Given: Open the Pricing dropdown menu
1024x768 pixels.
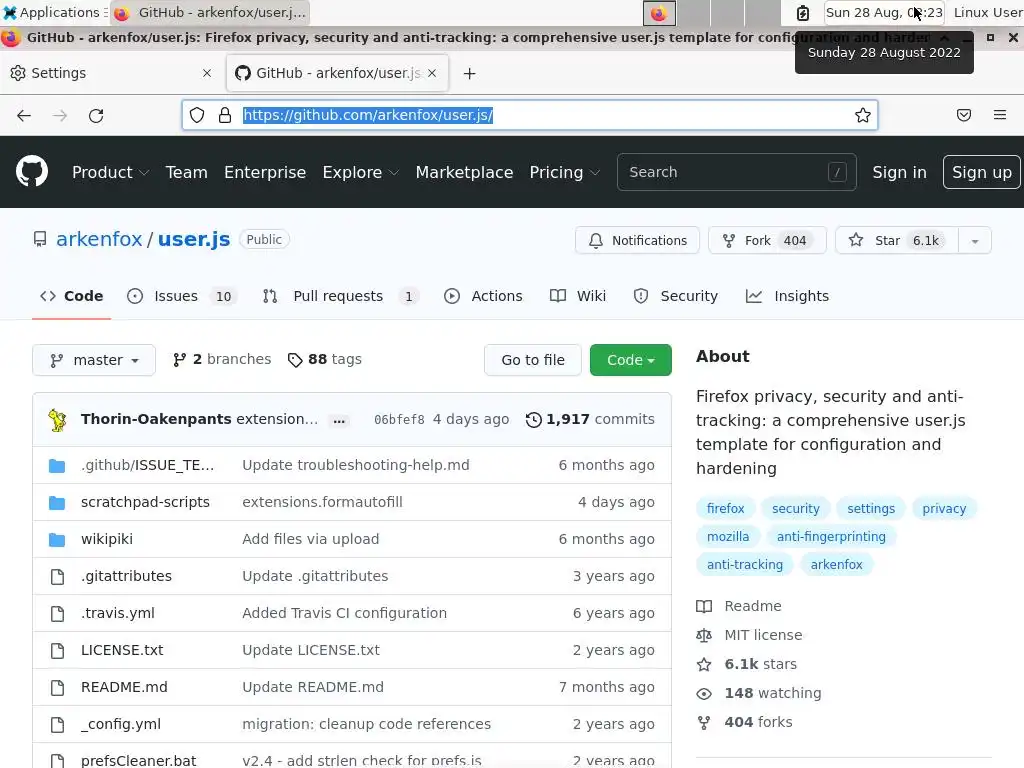Looking at the screenshot, I should [x=564, y=172].
